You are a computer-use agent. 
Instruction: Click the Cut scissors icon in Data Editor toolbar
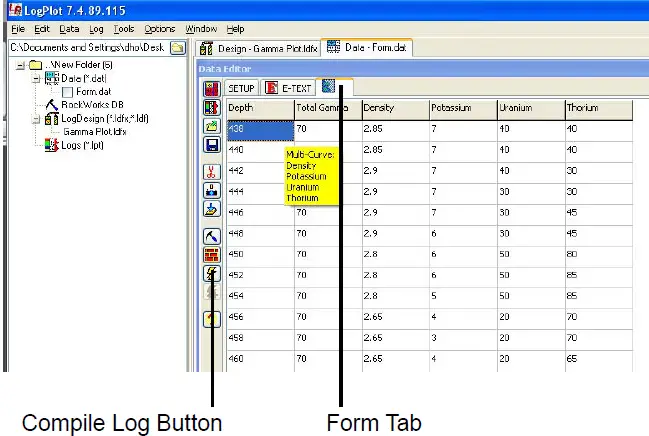pos(212,171)
